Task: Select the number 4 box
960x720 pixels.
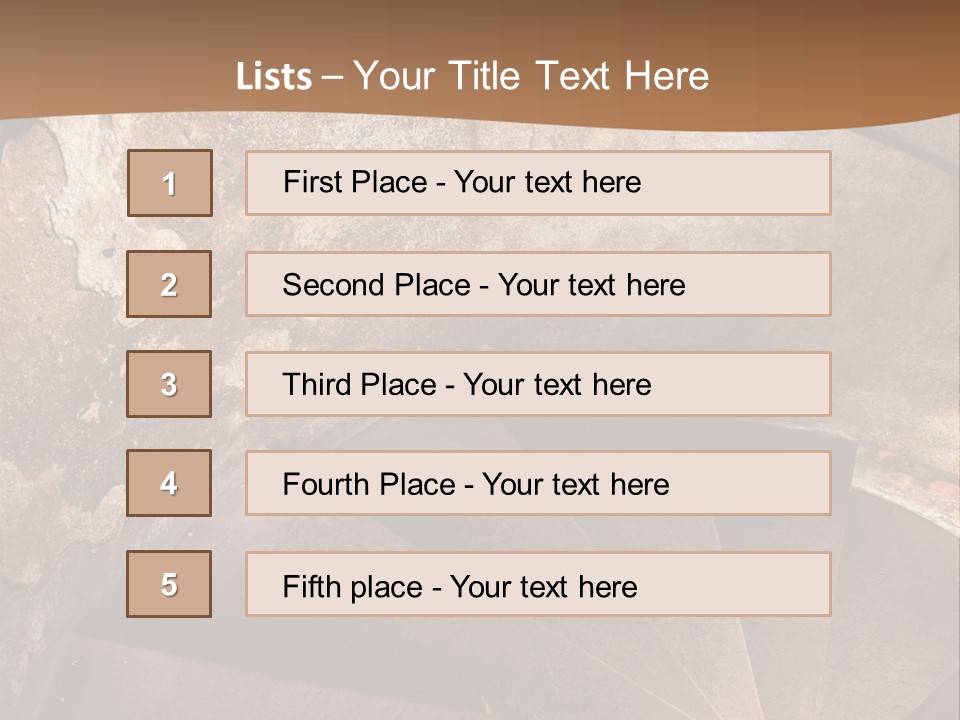Action: tap(170, 483)
